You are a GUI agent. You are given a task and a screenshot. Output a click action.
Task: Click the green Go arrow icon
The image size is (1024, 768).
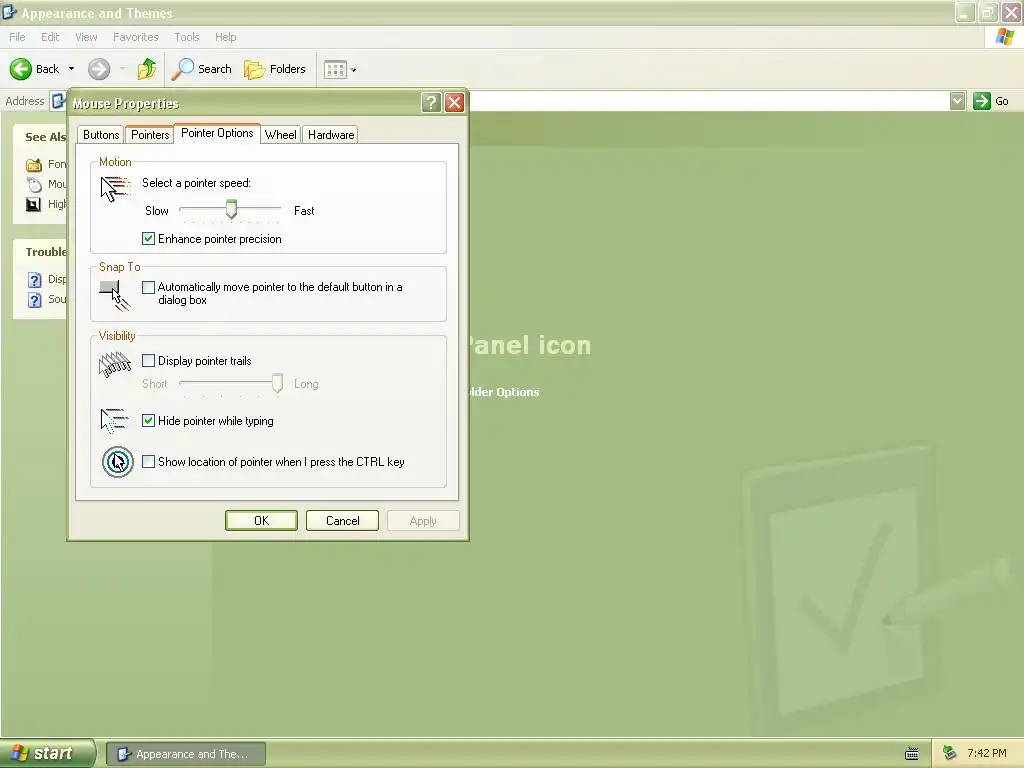coord(982,101)
